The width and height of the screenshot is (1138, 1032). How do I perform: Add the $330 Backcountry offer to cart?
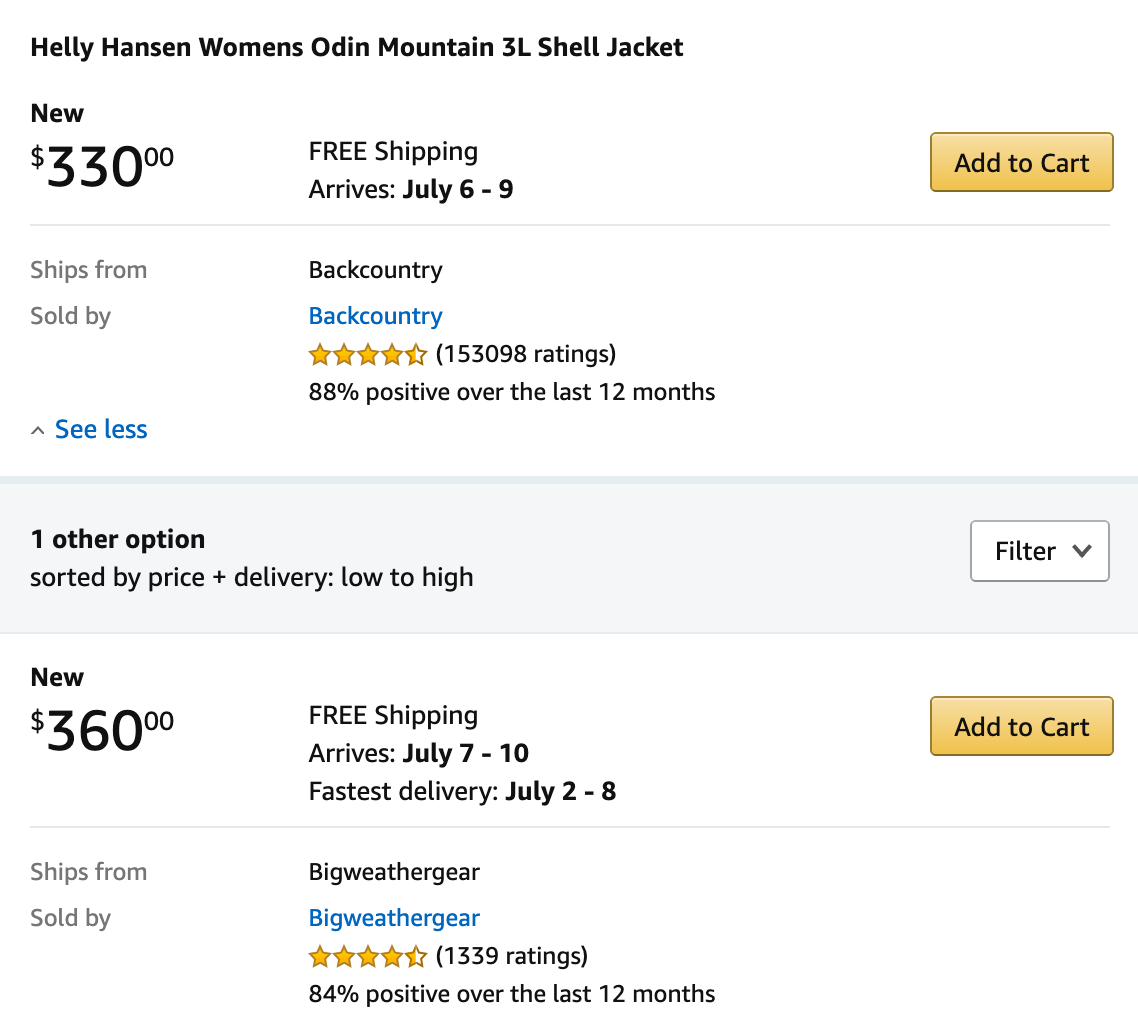point(1021,162)
